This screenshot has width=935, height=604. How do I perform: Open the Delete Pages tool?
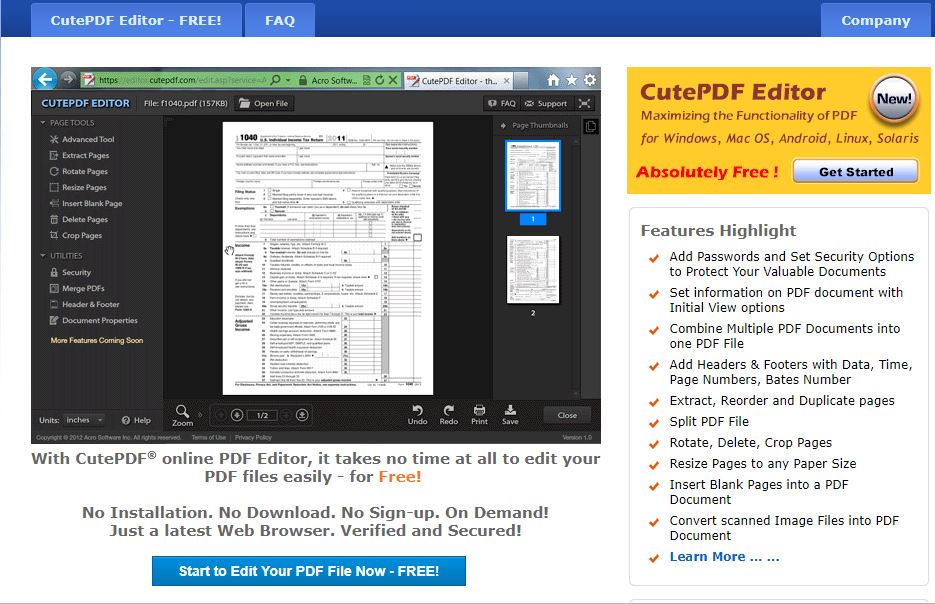coord(80,219)
